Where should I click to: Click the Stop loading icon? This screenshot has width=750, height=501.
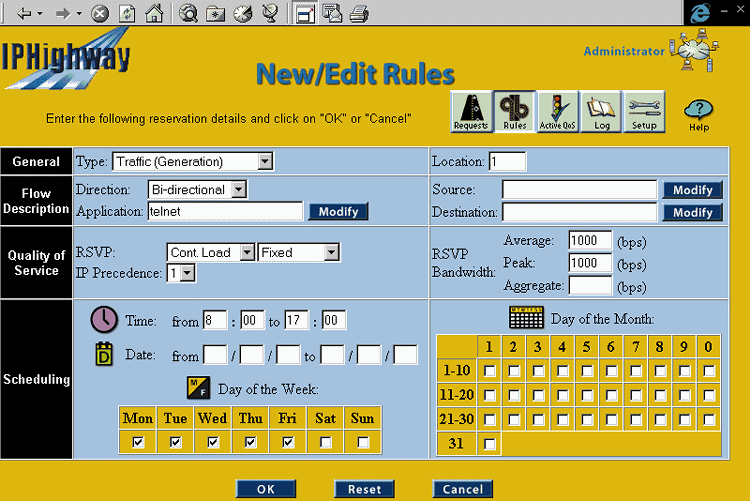99,13
